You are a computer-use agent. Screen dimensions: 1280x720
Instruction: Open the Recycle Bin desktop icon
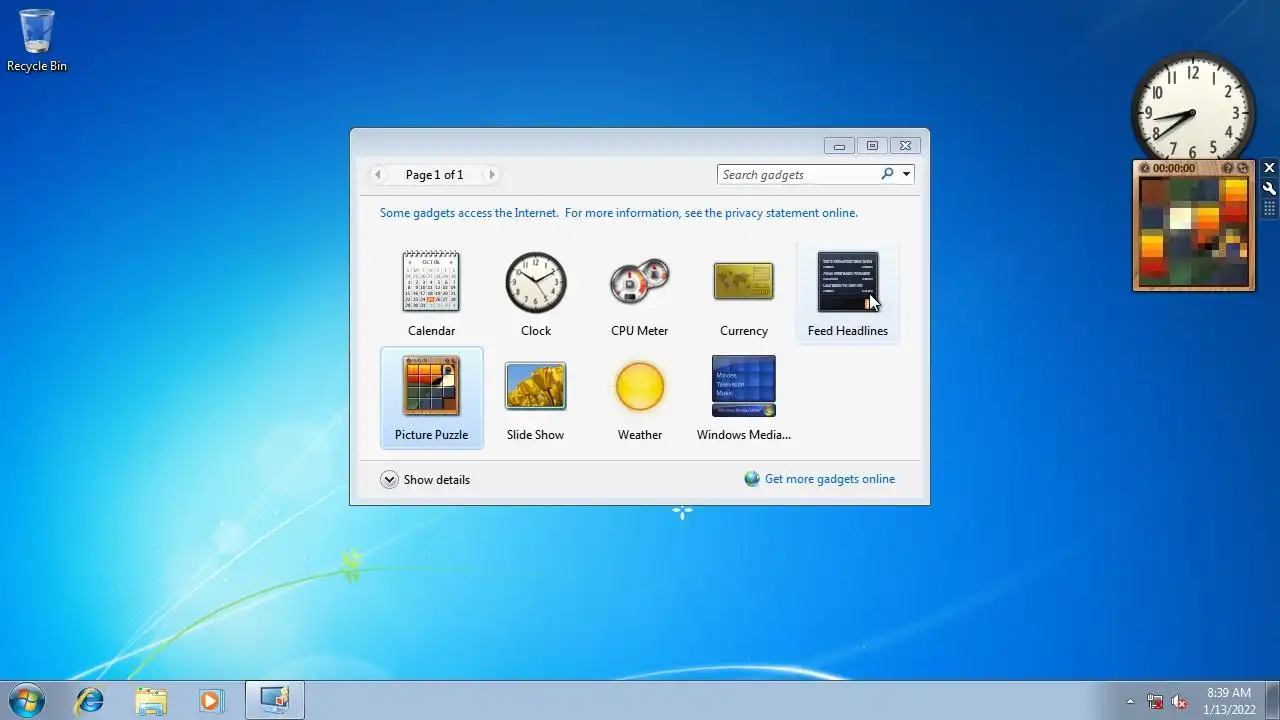pos(37,40)
